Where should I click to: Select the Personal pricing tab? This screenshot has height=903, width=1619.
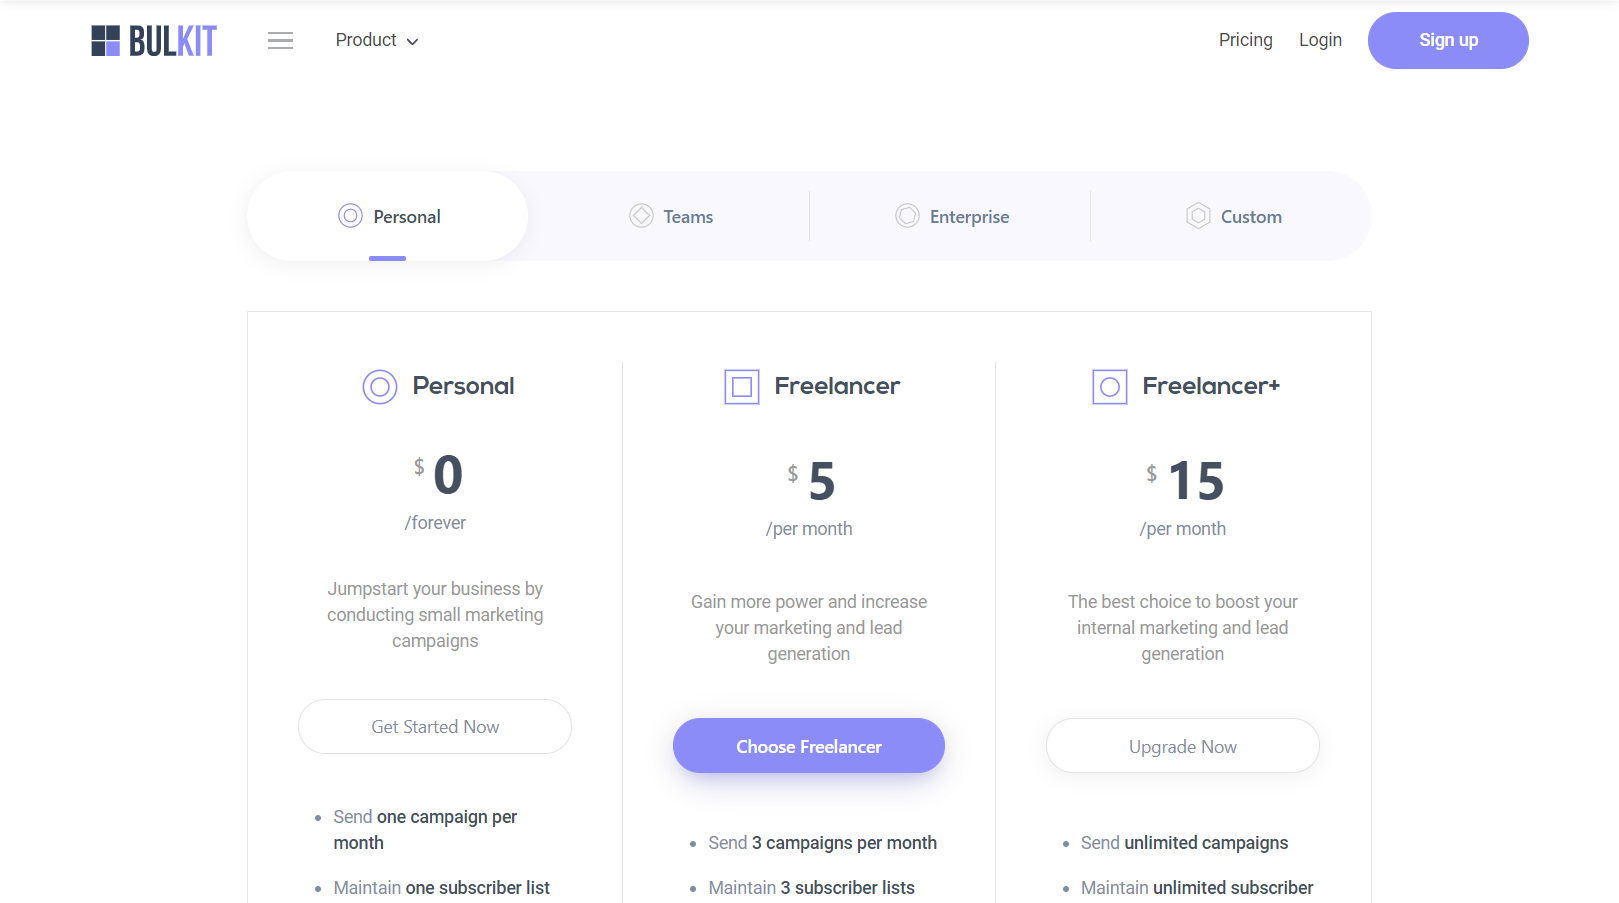[x=389, y=216]
